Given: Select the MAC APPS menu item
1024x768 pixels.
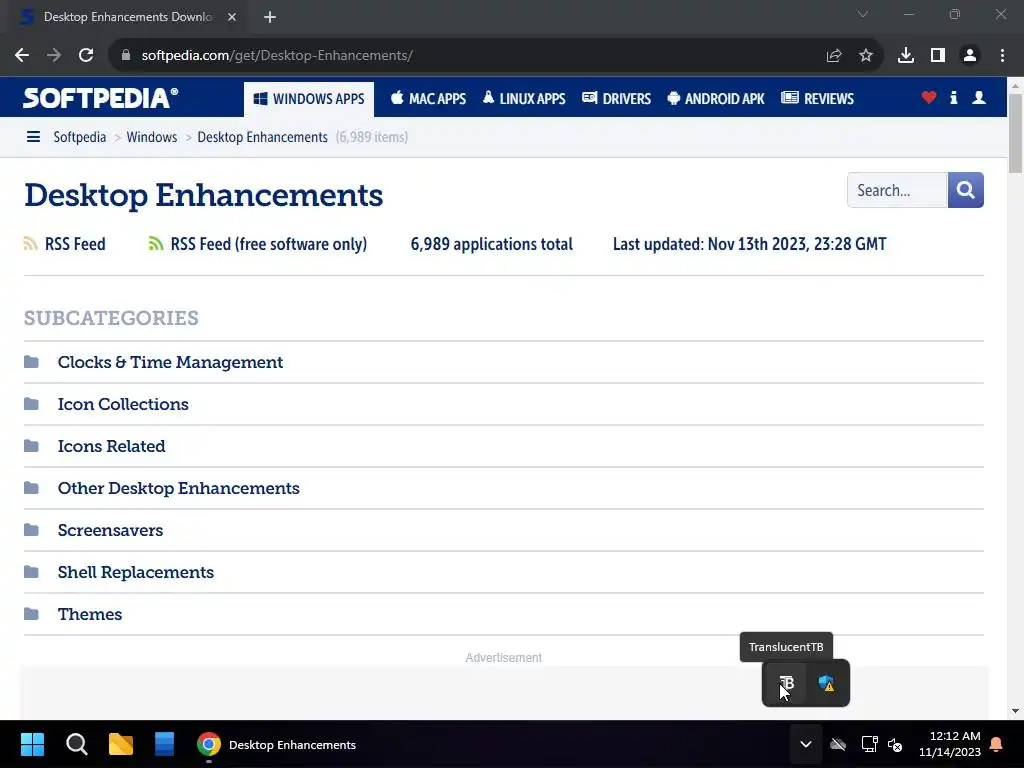Looking at the screenshot, I should pyautogui.click(x=428, y=99).
